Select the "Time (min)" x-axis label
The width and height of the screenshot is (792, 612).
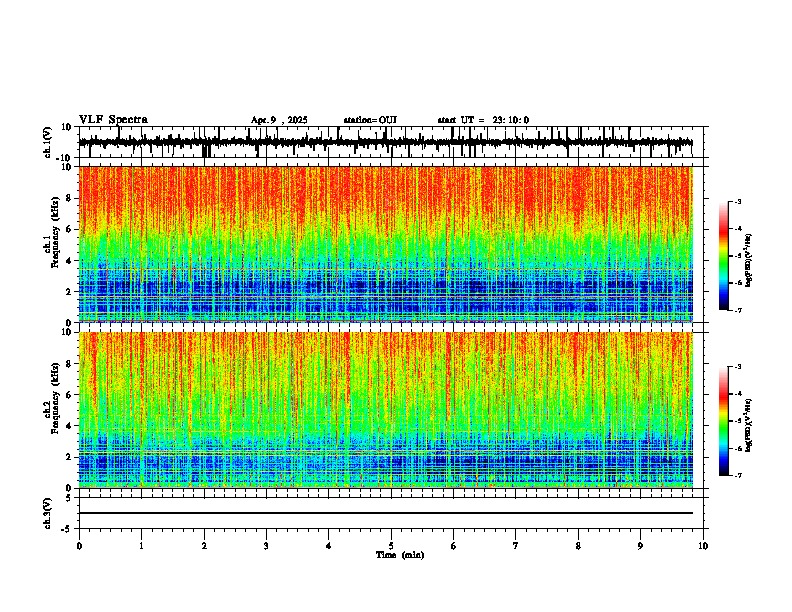400,555
